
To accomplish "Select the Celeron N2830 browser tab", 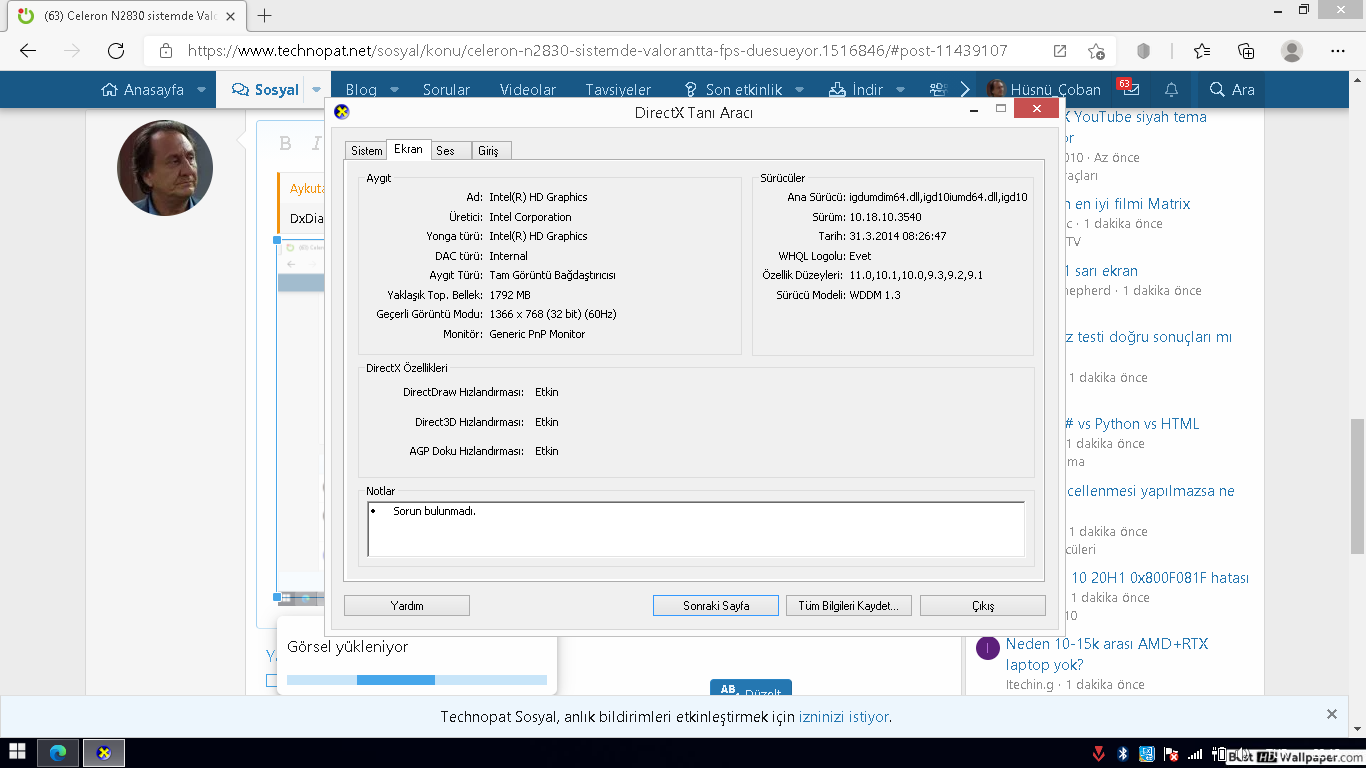I will (x=126, y=16).
